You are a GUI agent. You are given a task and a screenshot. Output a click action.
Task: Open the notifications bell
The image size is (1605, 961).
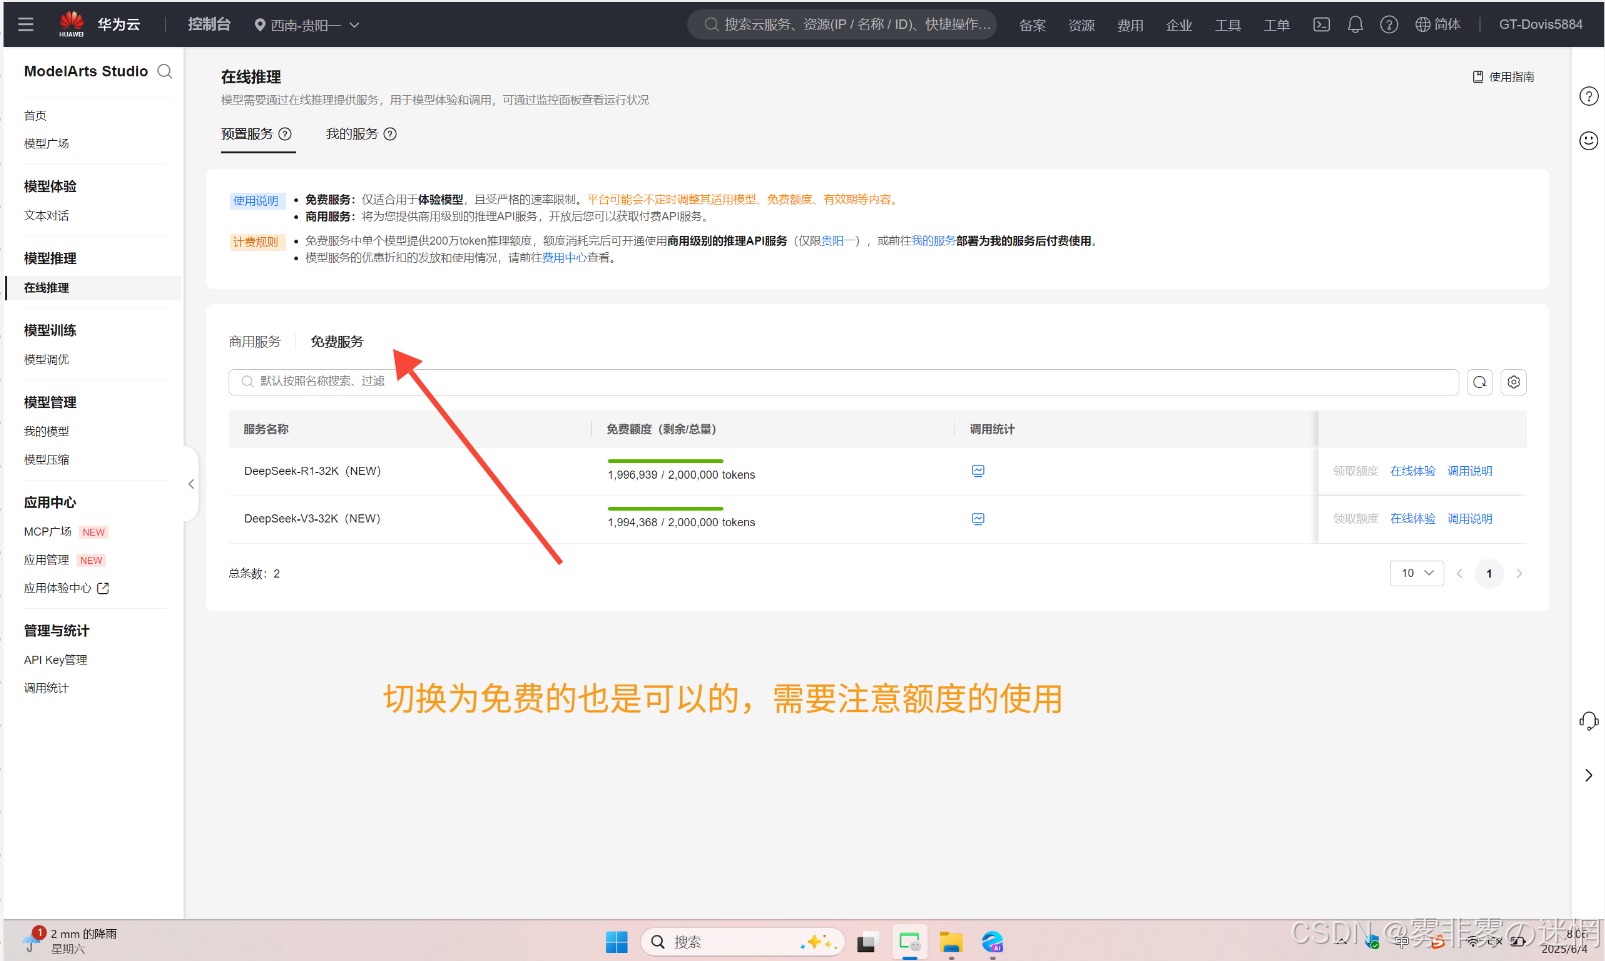[1355, 24]
